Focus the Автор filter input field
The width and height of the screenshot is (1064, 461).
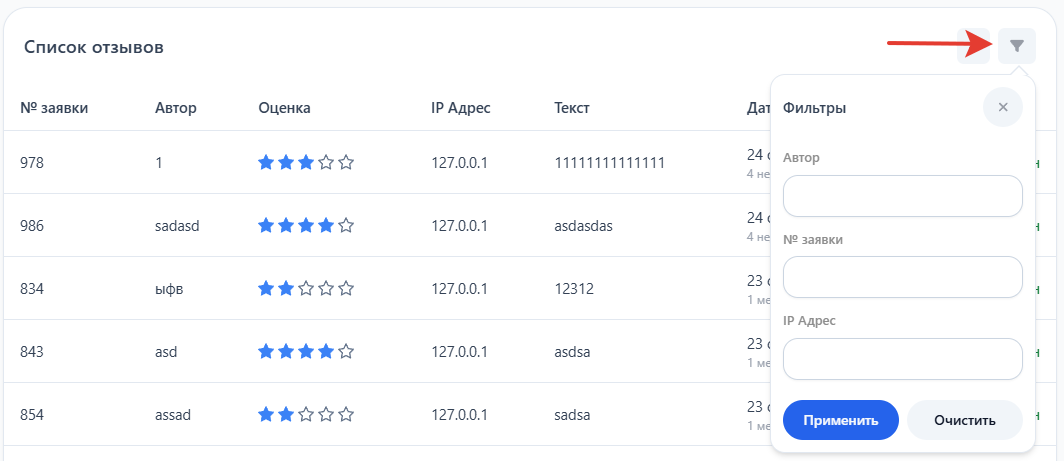(x=902, y=196)
